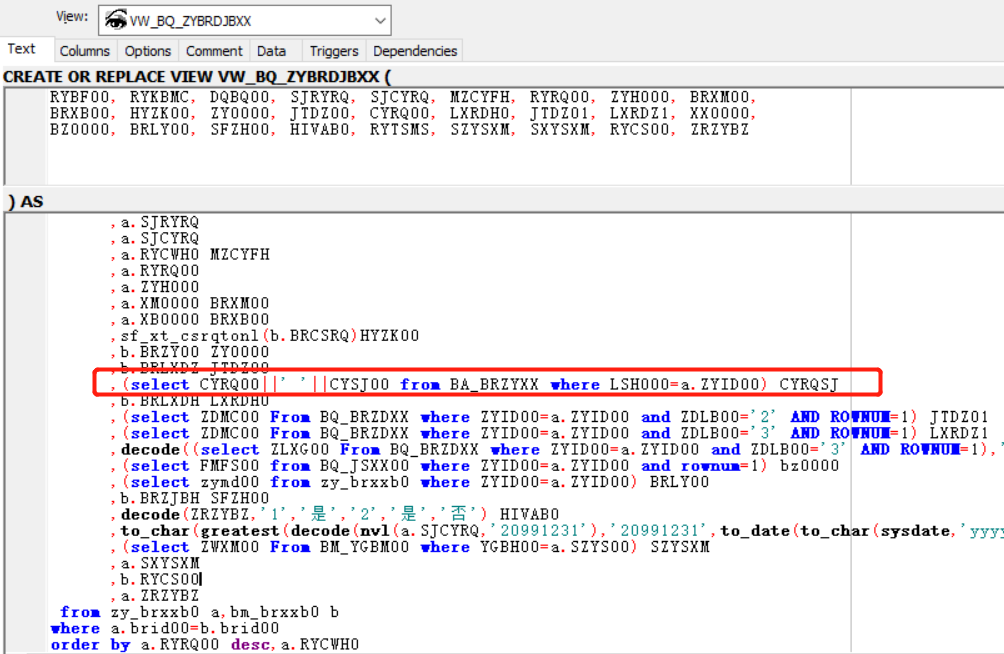
Task: Switch to the Text tab
Action: click(x=21, y=49)
